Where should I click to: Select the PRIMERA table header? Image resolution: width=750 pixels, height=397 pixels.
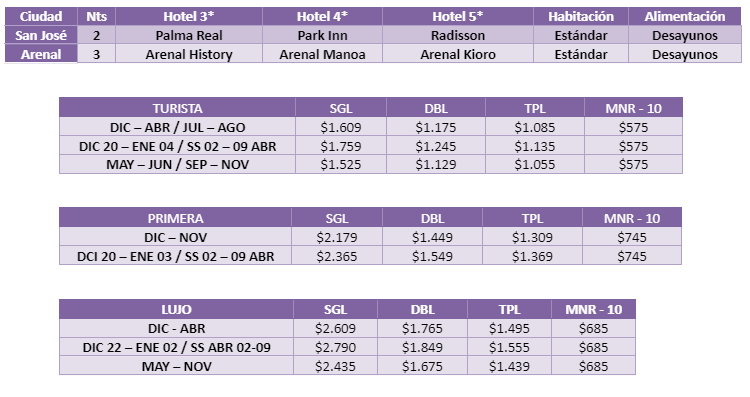176,218
